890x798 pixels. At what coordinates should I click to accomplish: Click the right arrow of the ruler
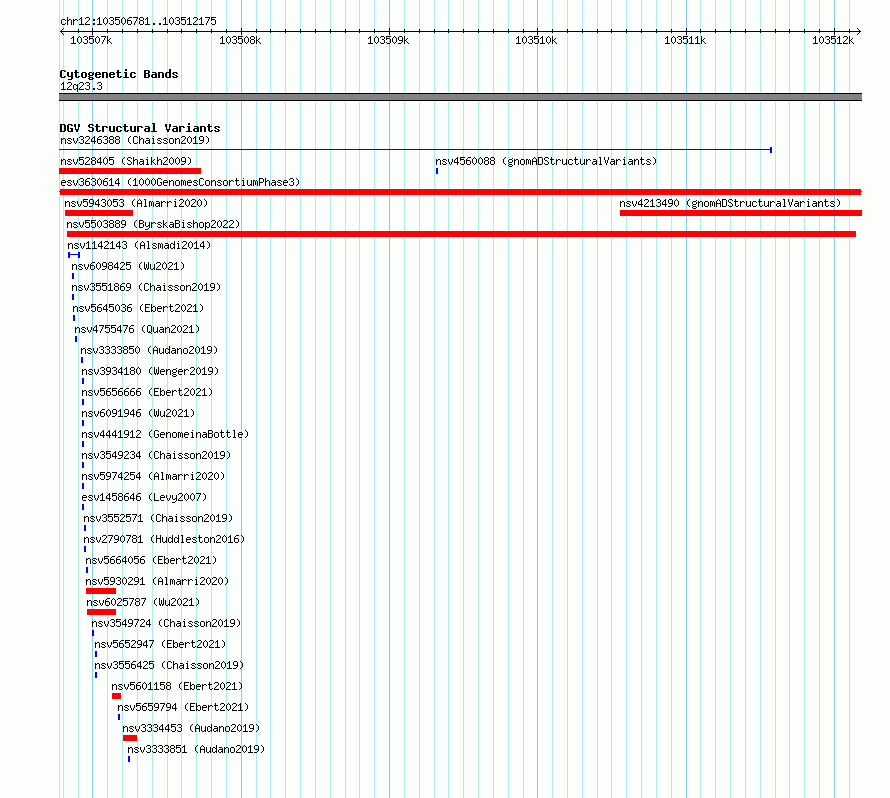859,32
